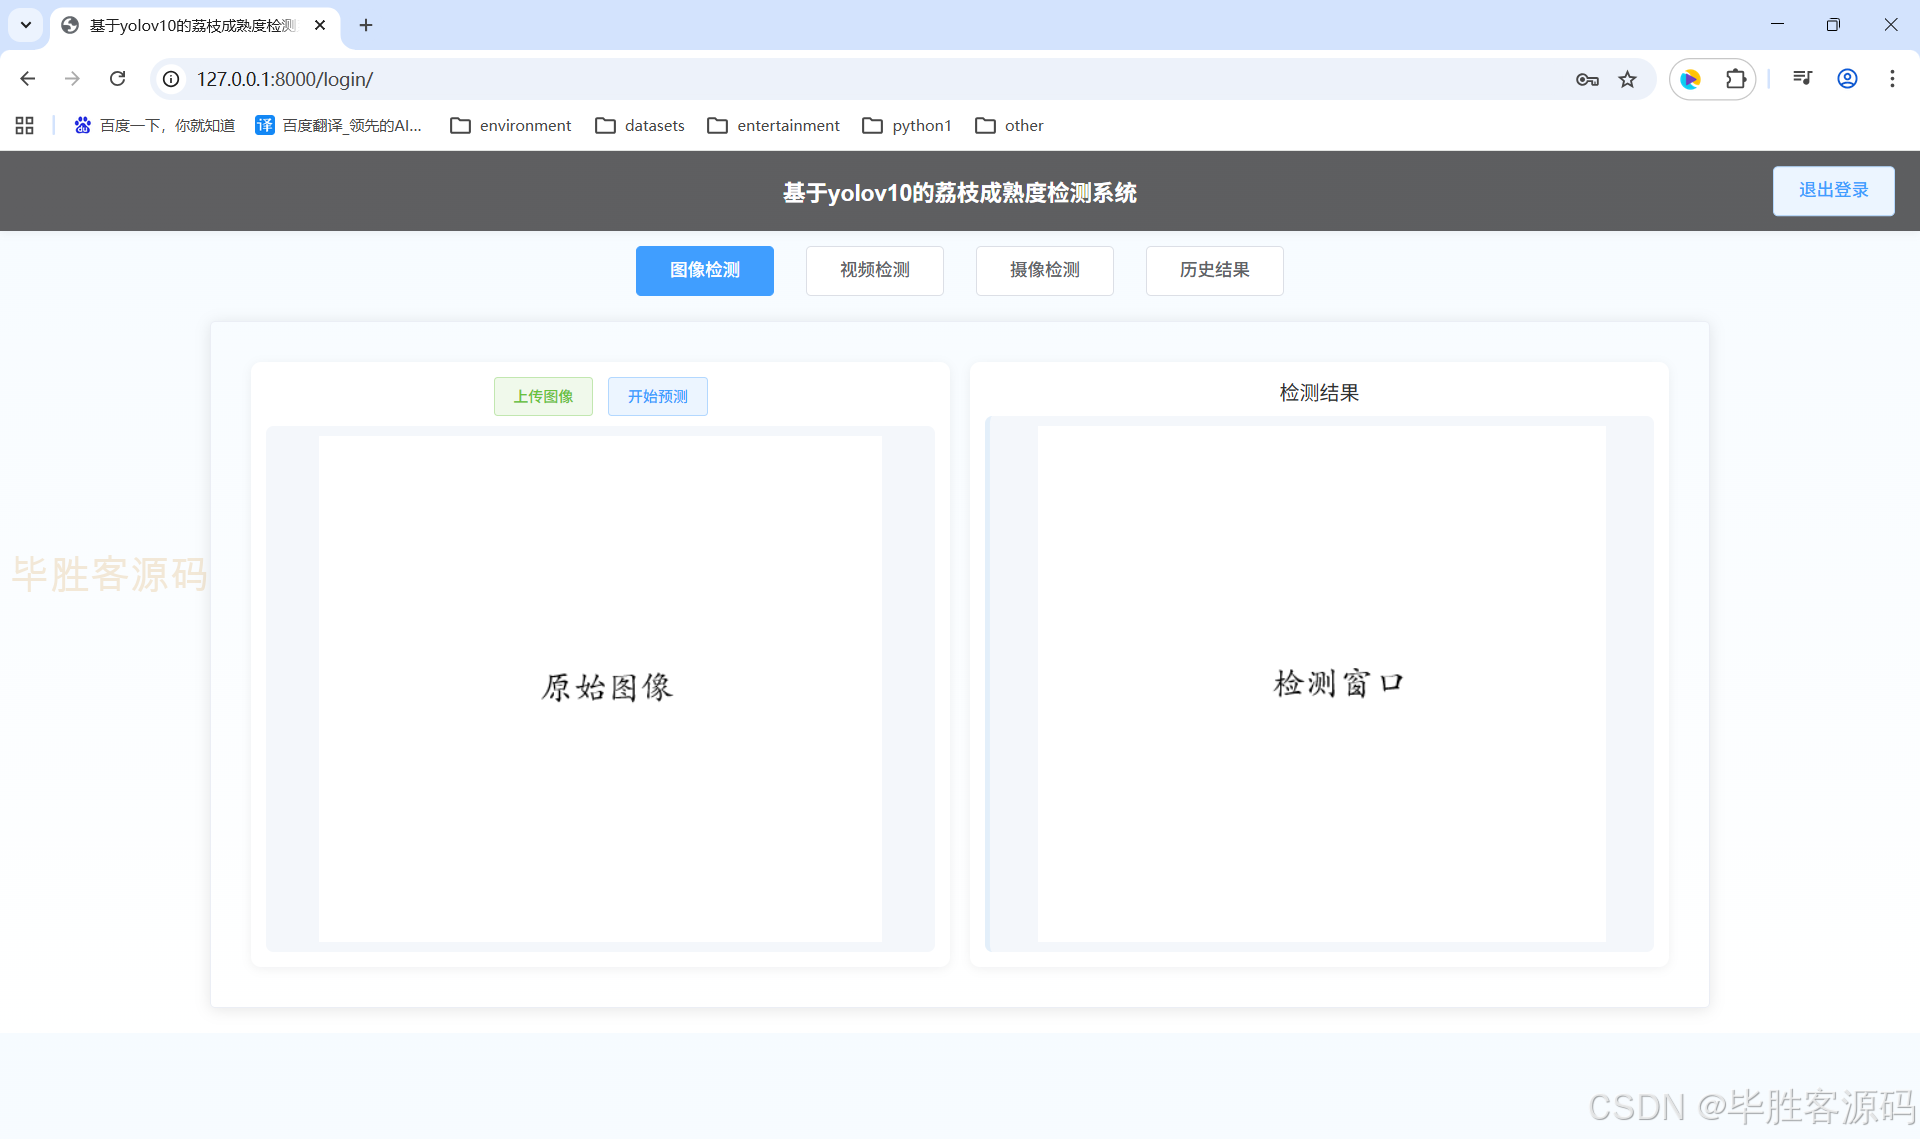Open the password manager key icon
The image size is (1920, 1139).
[x=1587, y=79]
